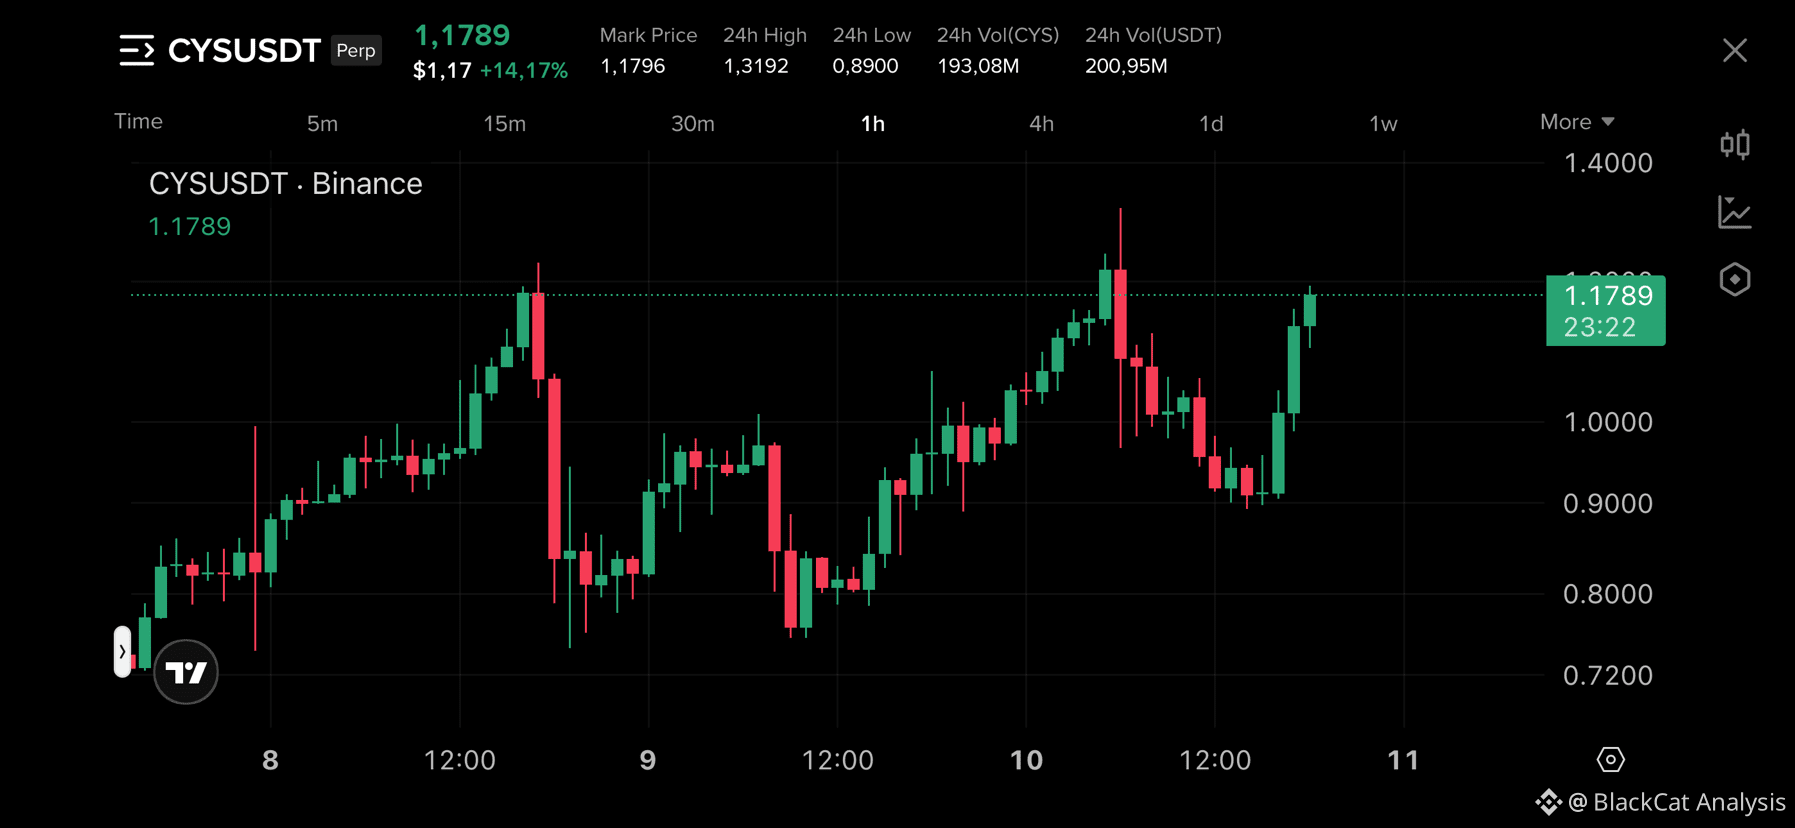Expand the More timeframes dropdown
Screen dimensions: 1795x828
[1577, 122]
